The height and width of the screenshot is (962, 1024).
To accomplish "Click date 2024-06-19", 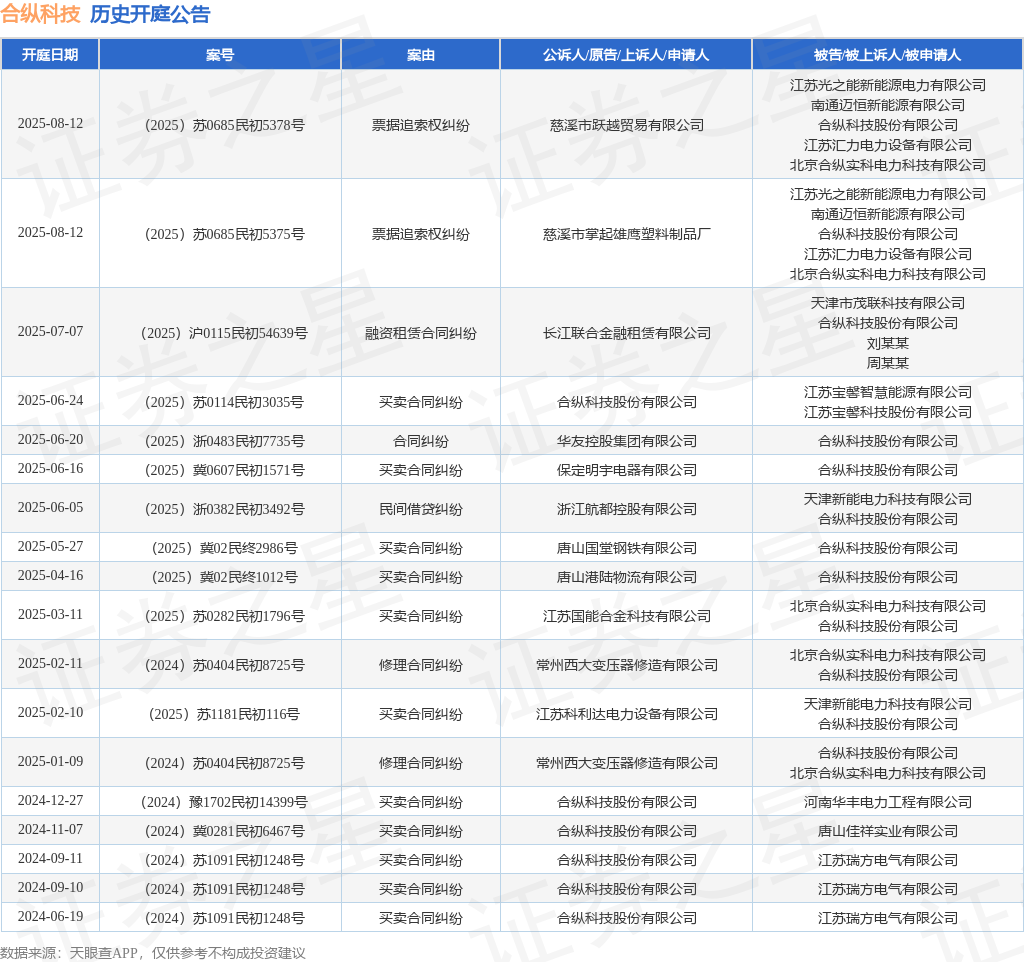I will pos(50,917).
